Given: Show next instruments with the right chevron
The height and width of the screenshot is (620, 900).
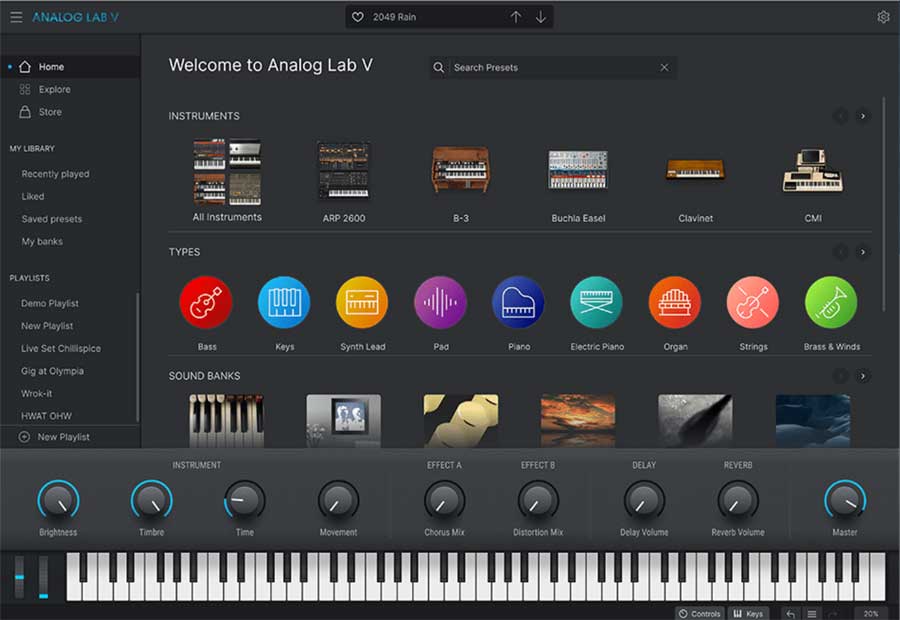Looking at the screenshot, I should click(x=863, y=116).
